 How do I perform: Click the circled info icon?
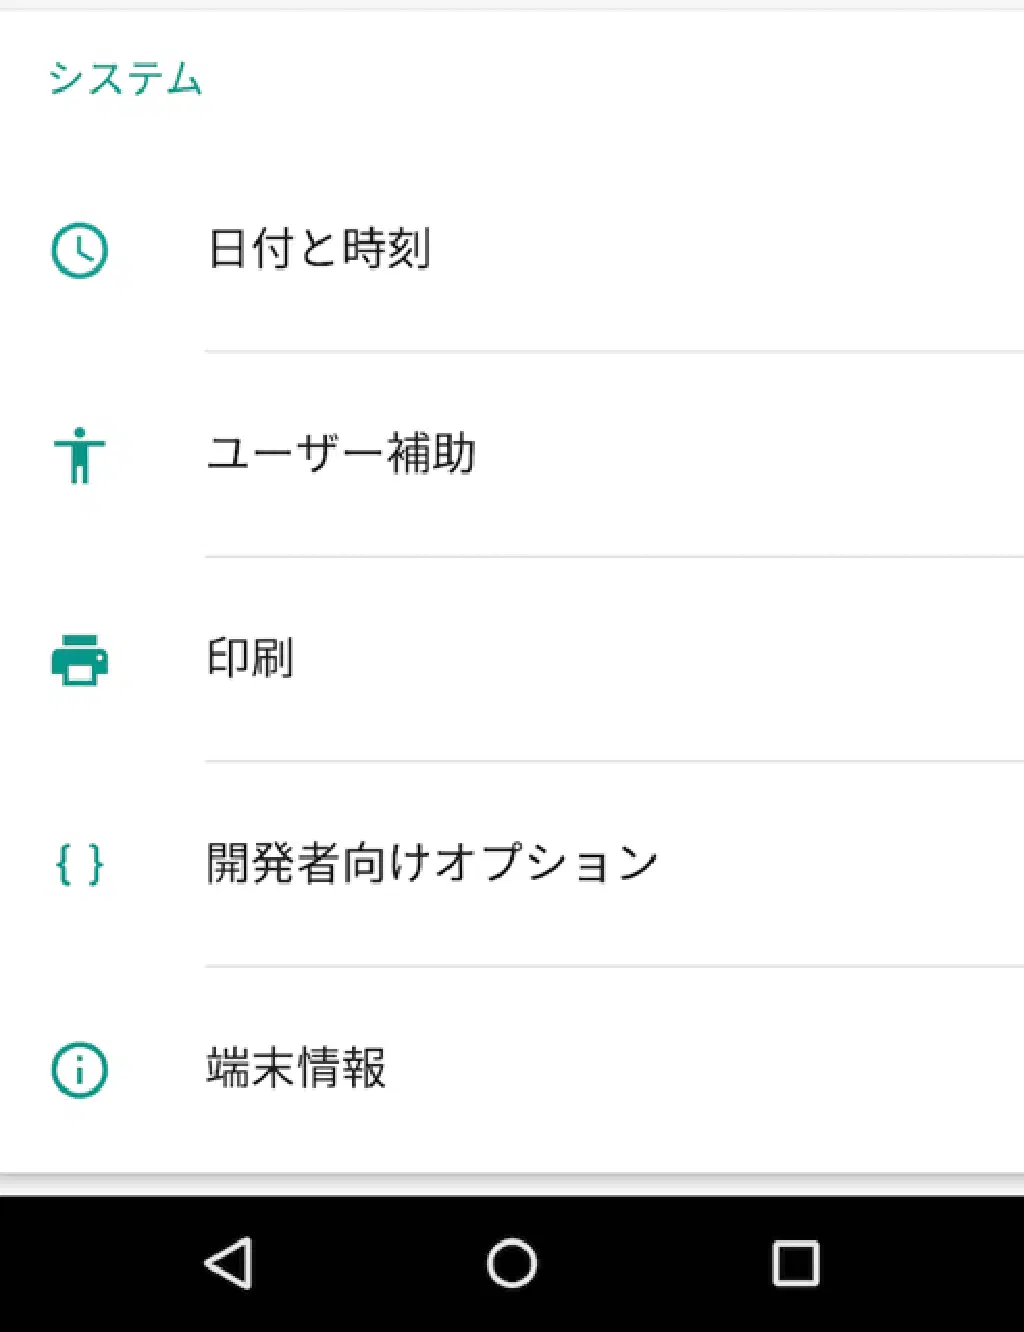coord(80,1070)
